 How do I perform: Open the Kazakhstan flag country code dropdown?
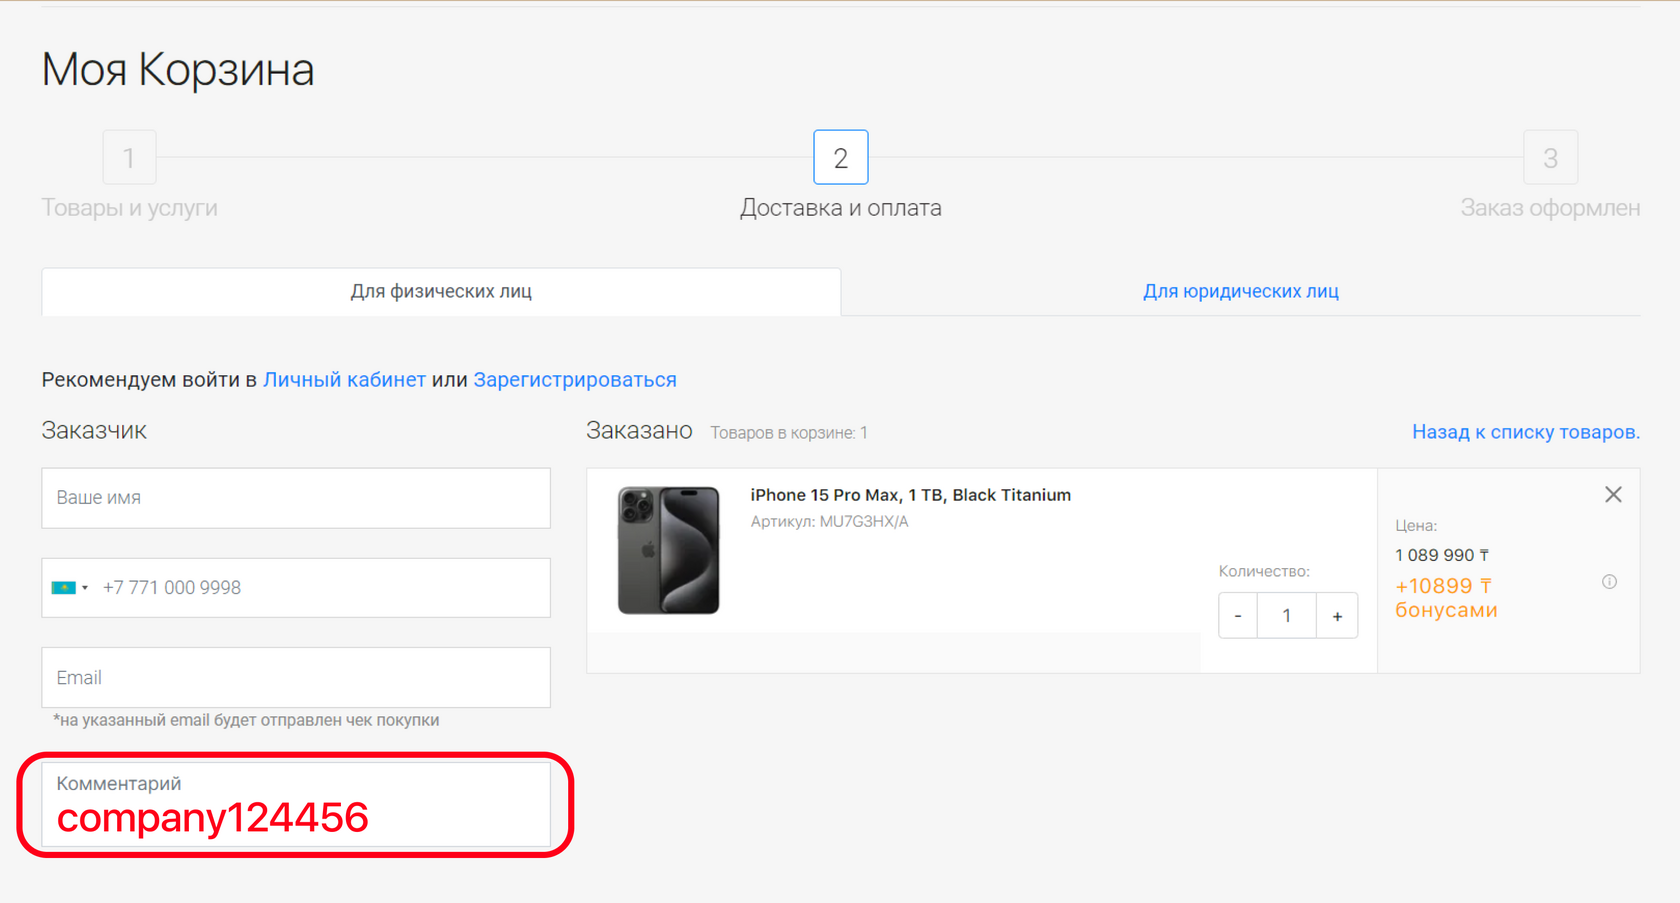pos(70,588)
